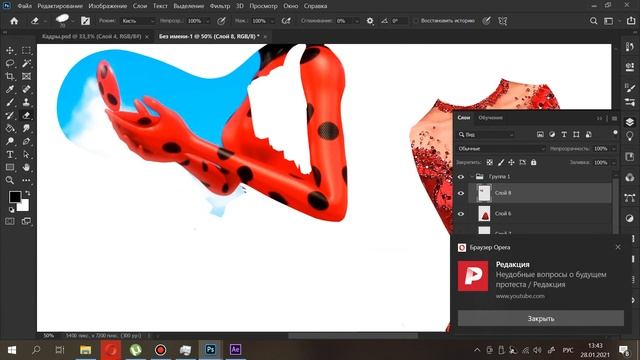
Task: Select the Rectangle shape tool
Action: click(x=10, y=167)
